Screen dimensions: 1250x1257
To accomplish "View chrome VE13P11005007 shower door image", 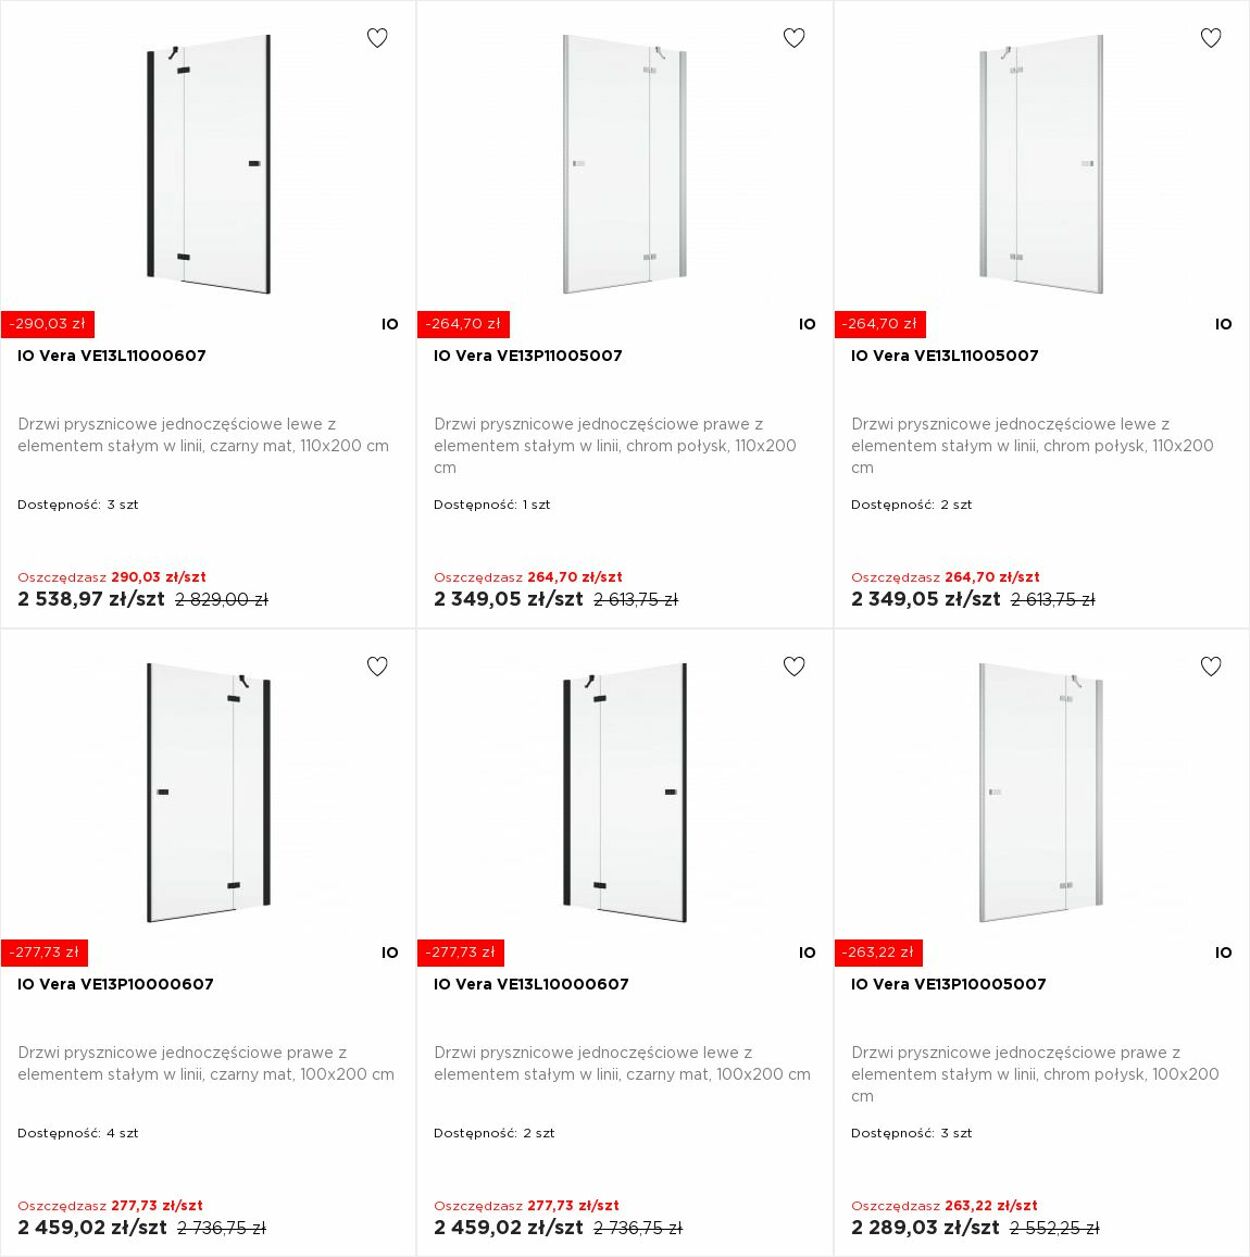I will pyautogui.click(x=625, y=164).
